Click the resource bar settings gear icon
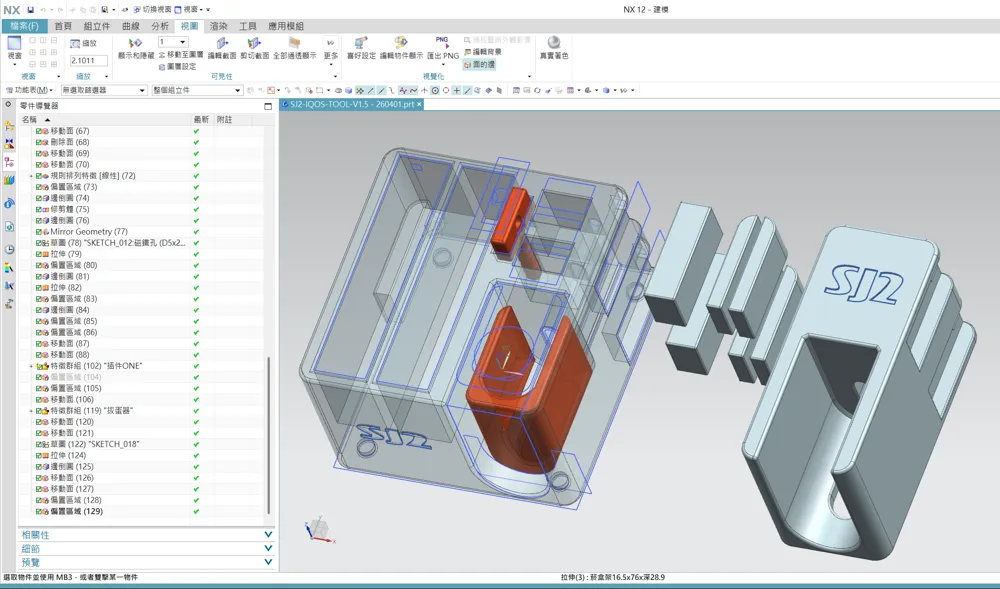 coord(8,105)
